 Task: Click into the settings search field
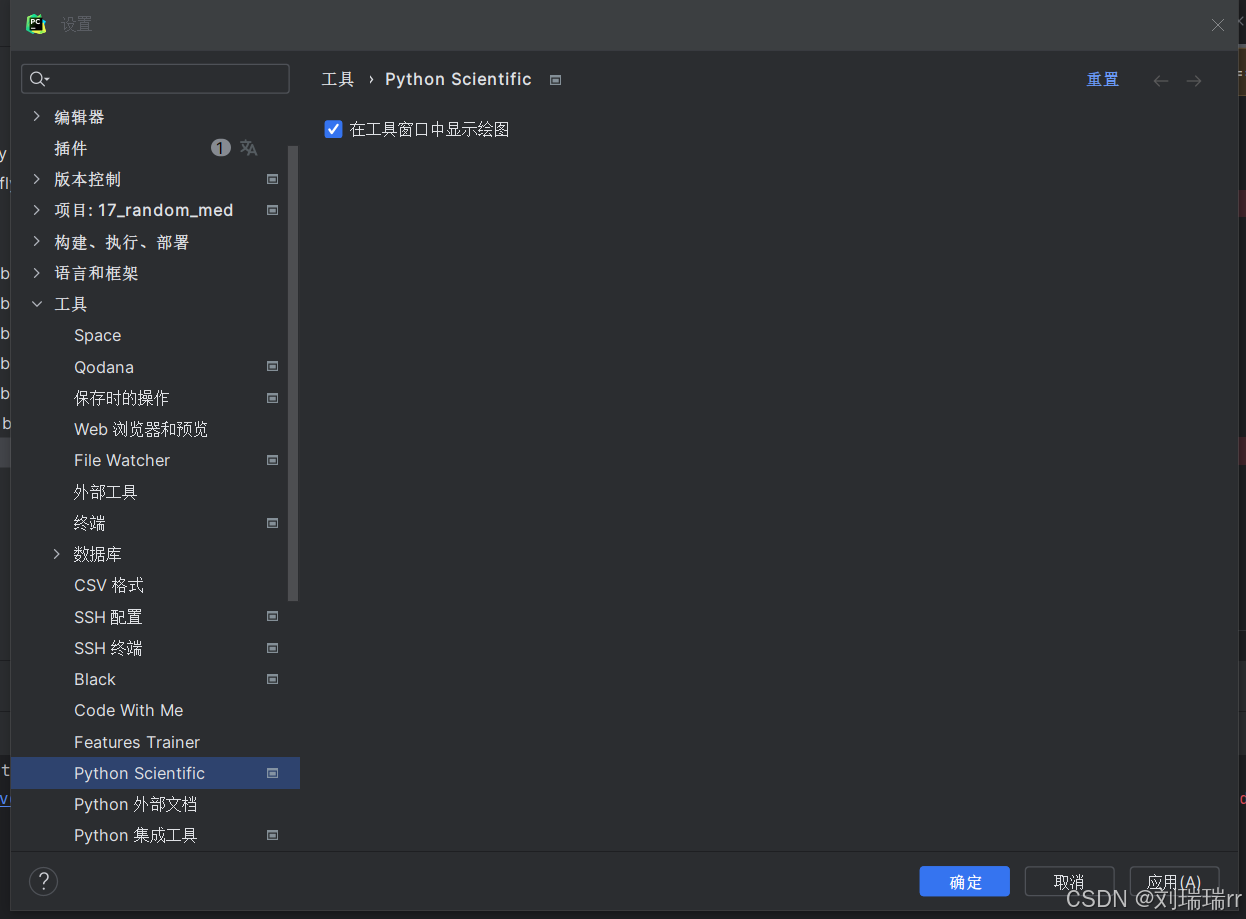pos(156,79)
